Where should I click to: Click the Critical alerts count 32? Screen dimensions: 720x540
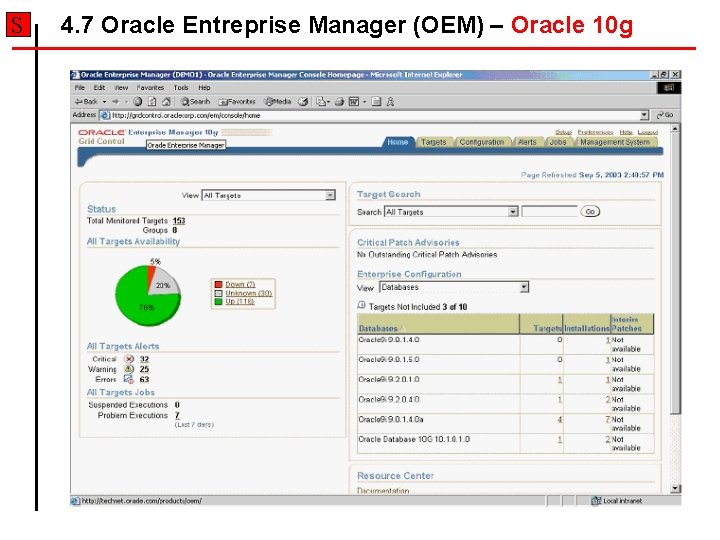coord(144,359)
